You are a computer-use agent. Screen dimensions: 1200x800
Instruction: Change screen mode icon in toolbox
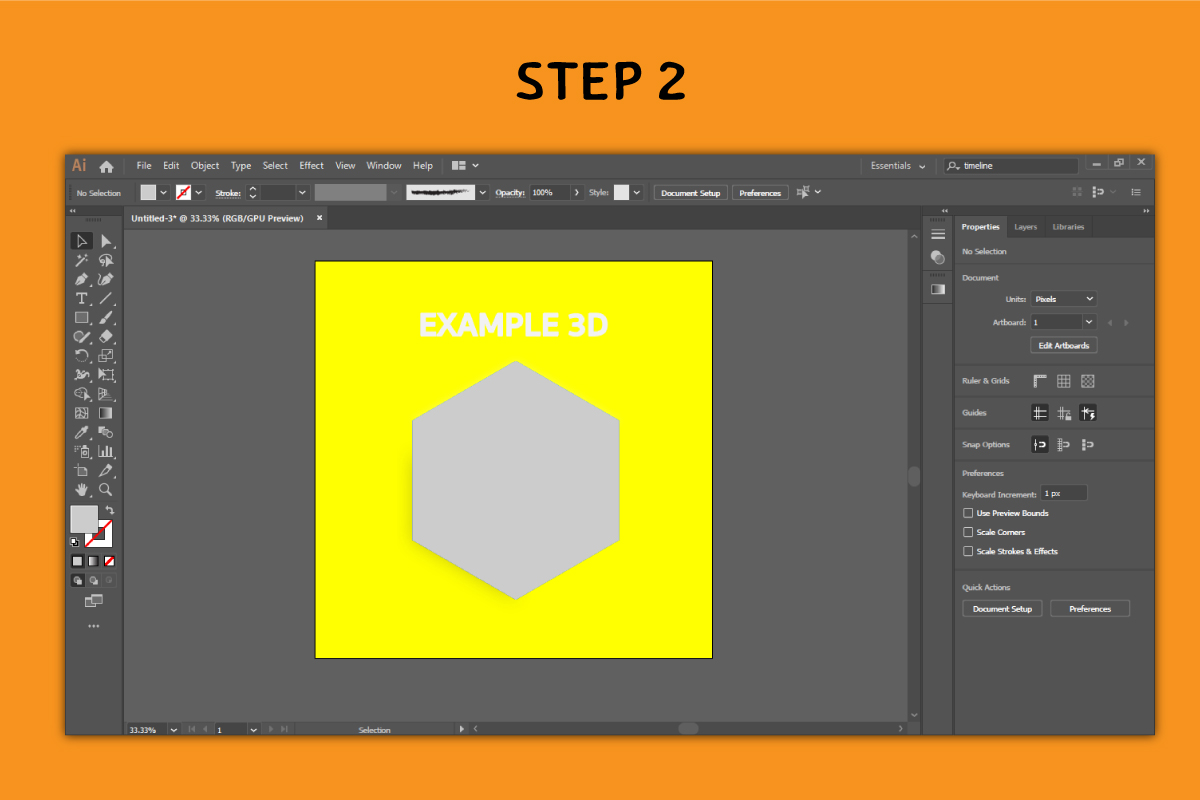[x=94, y=601]
